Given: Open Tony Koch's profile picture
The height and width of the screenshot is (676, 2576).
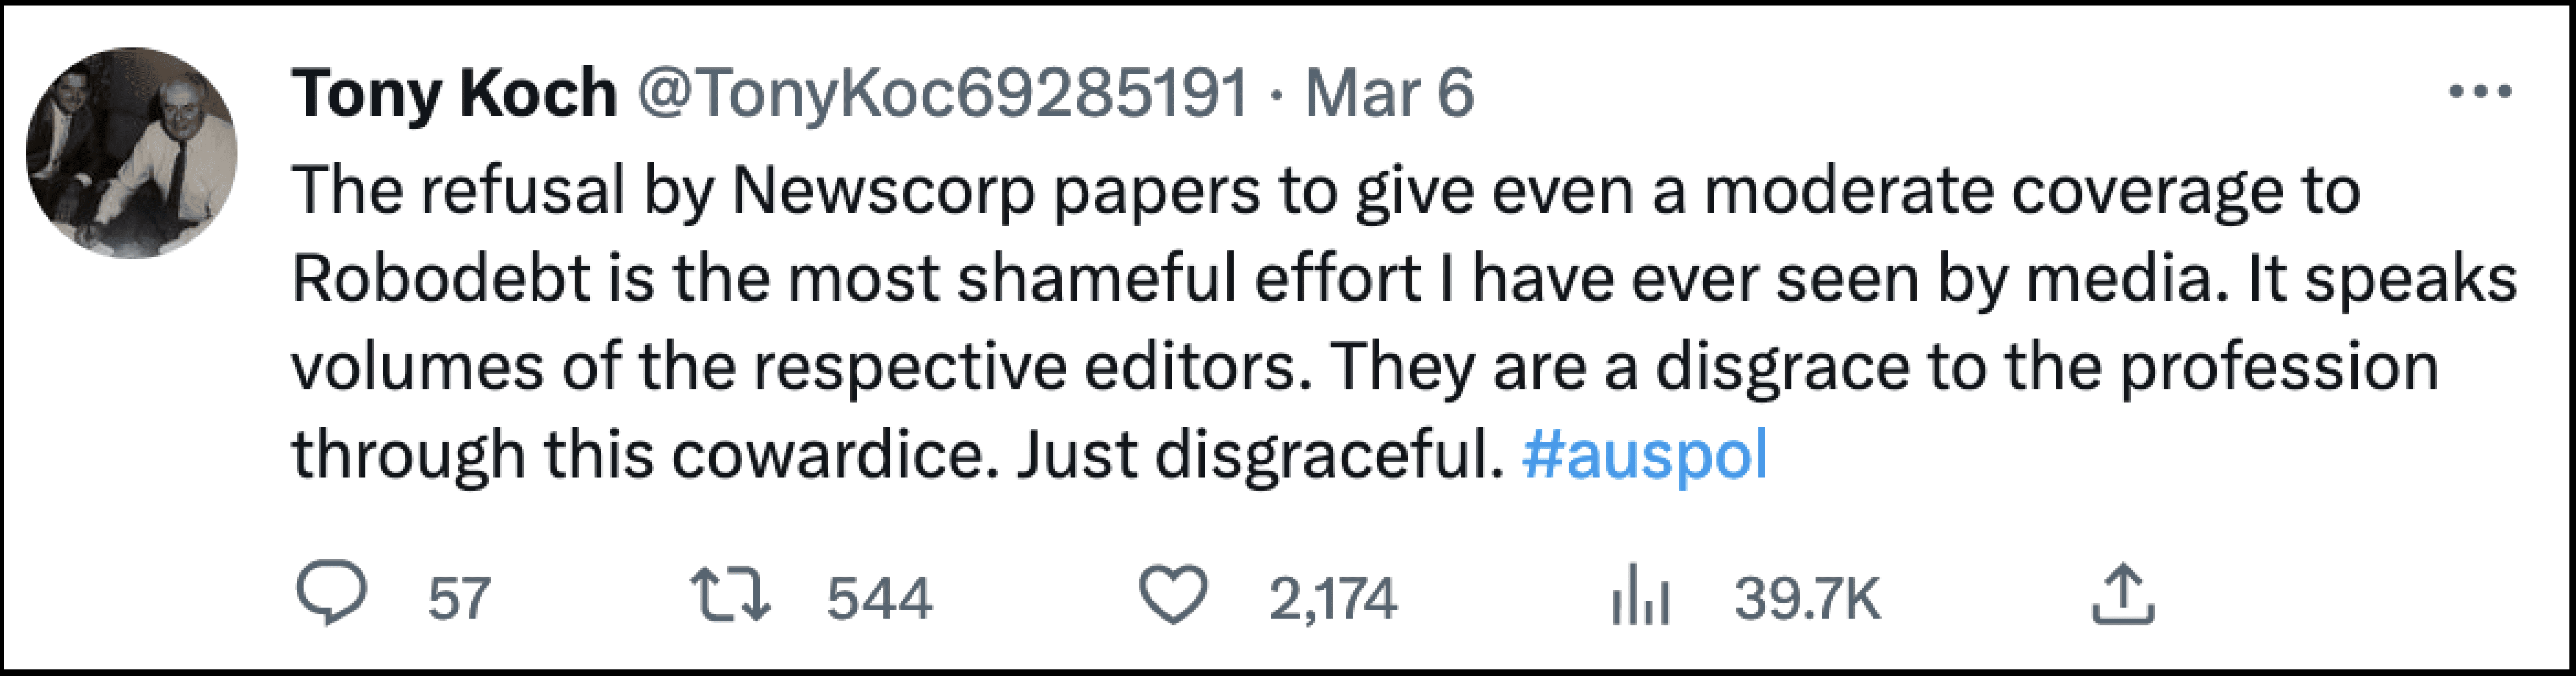Looking at the screenshot, I should click(132, 153).
